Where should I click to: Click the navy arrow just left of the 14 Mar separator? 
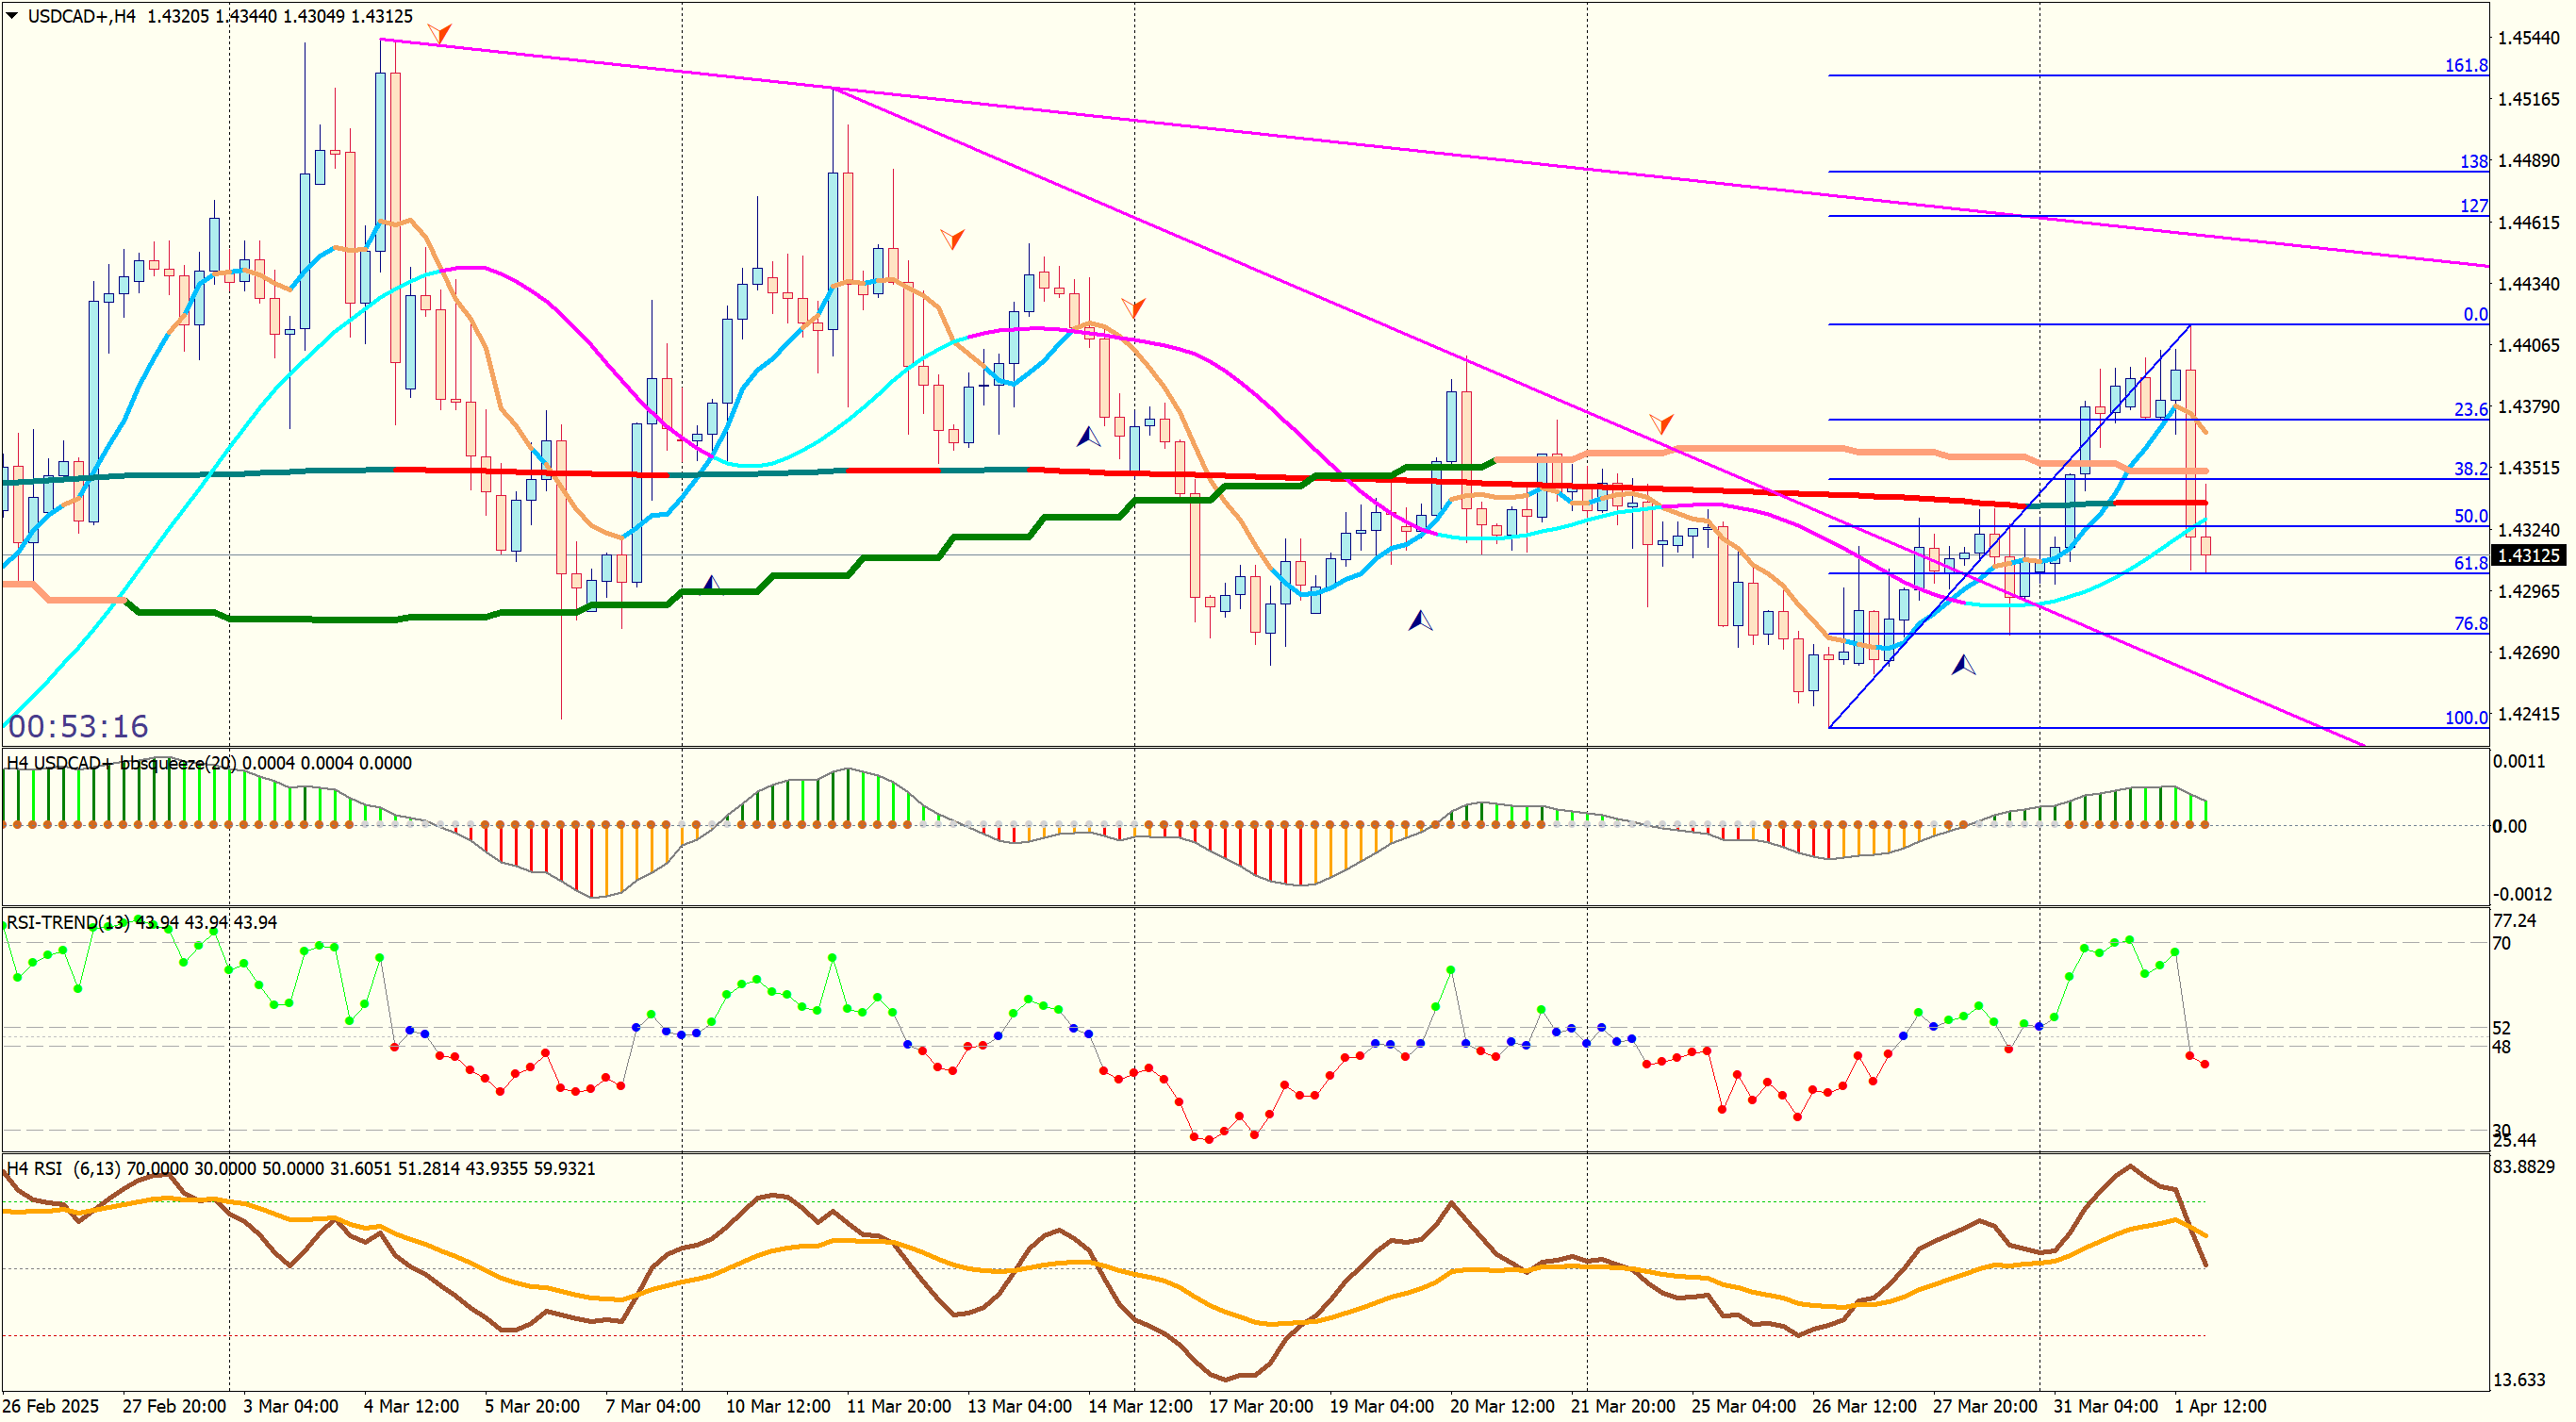[x=1088, y=437]
